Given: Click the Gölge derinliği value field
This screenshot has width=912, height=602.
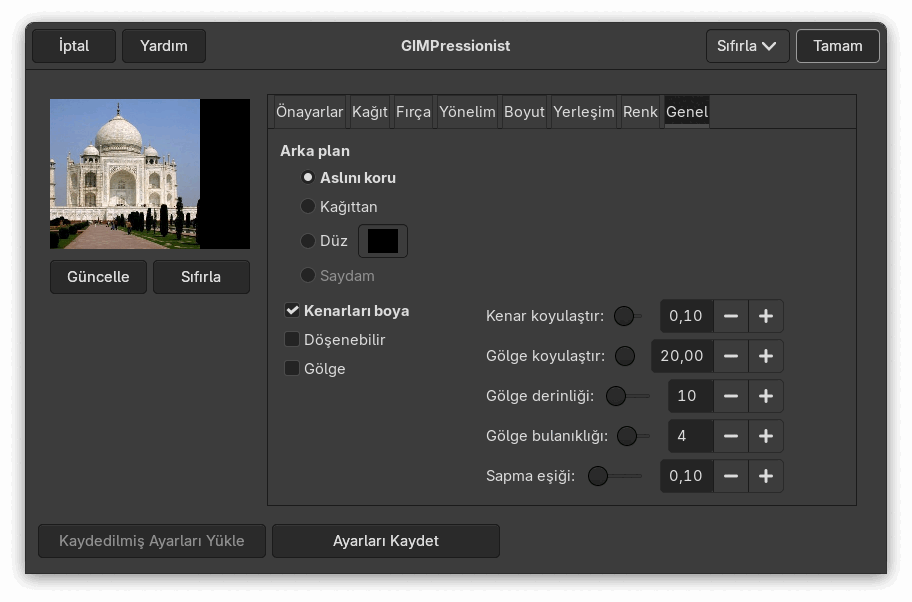Looking at the screenshot, I should point(690,396).
